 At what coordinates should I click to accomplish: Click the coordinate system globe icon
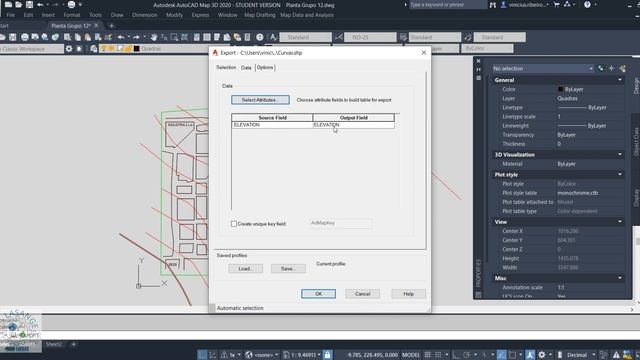point(249,355)
